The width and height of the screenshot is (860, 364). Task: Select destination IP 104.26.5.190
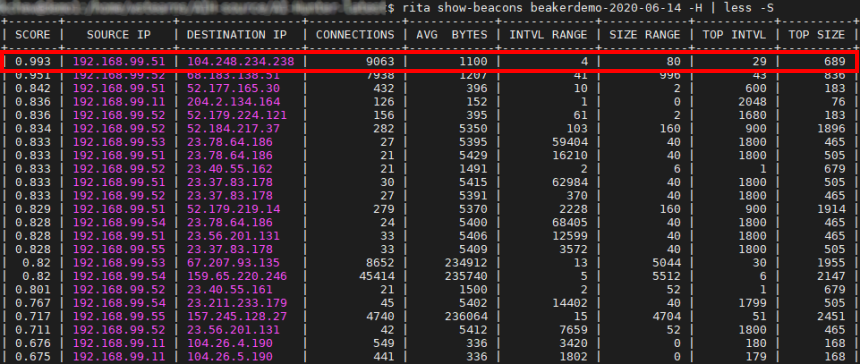click(230, 357)
